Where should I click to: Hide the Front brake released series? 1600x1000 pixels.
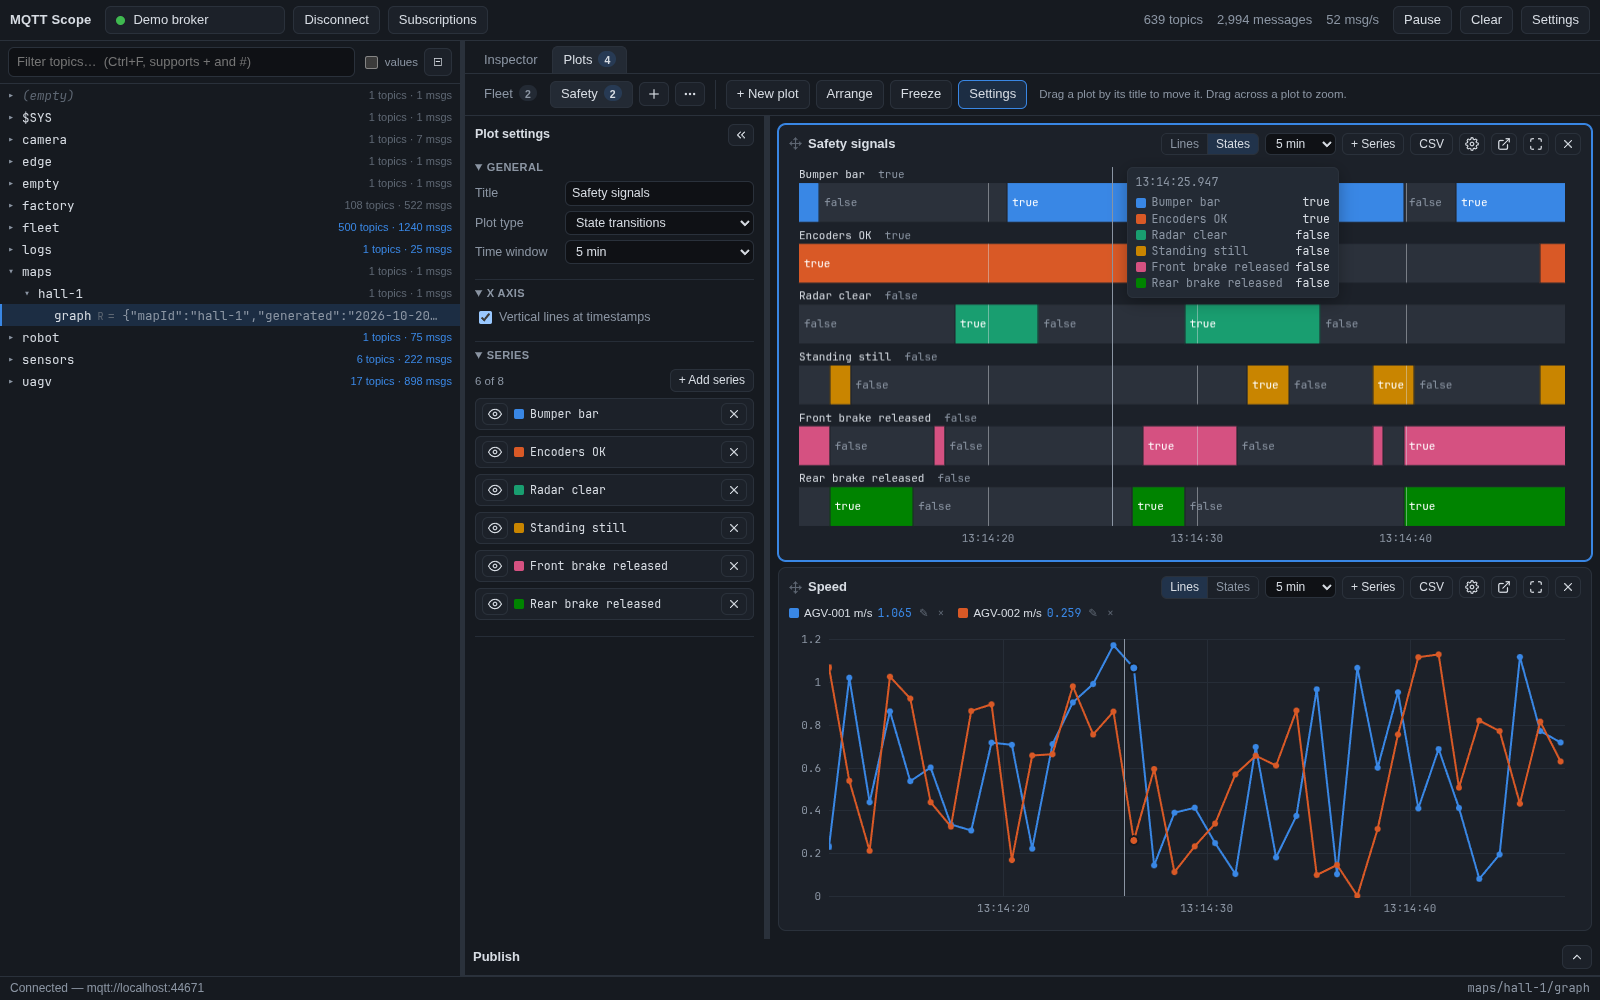tap(495, 566)
